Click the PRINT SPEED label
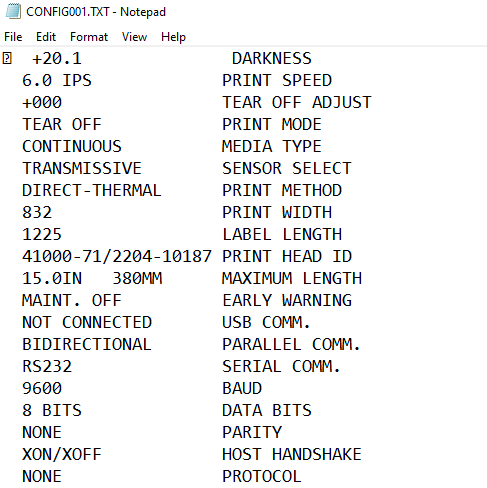This screenshot has height=488, width=487. [277, 81]
